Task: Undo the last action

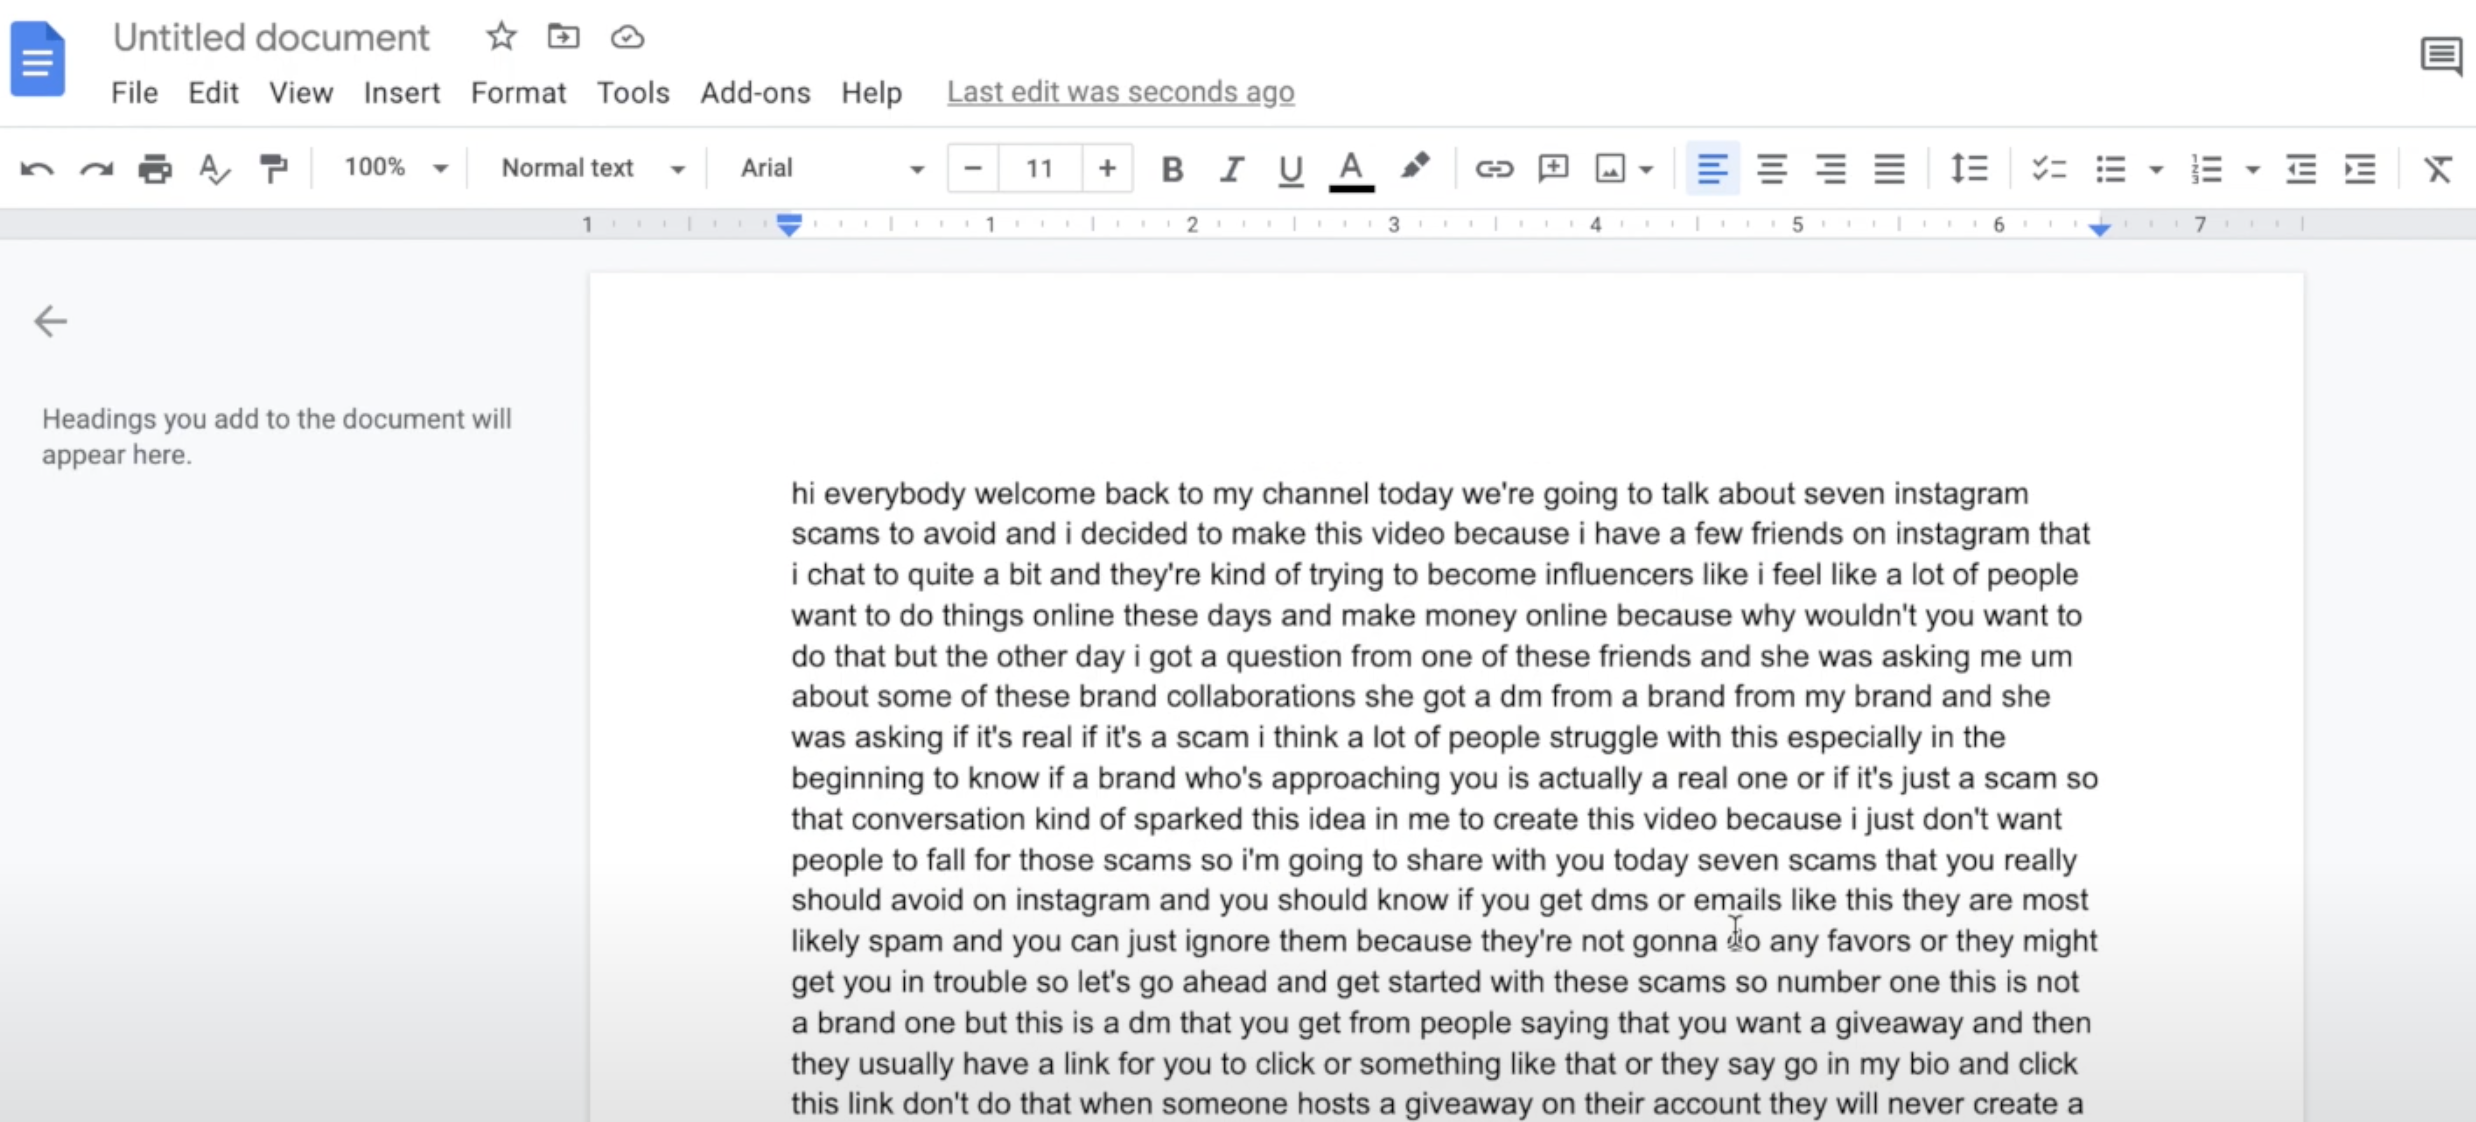Action: click(x=37, y=168)
